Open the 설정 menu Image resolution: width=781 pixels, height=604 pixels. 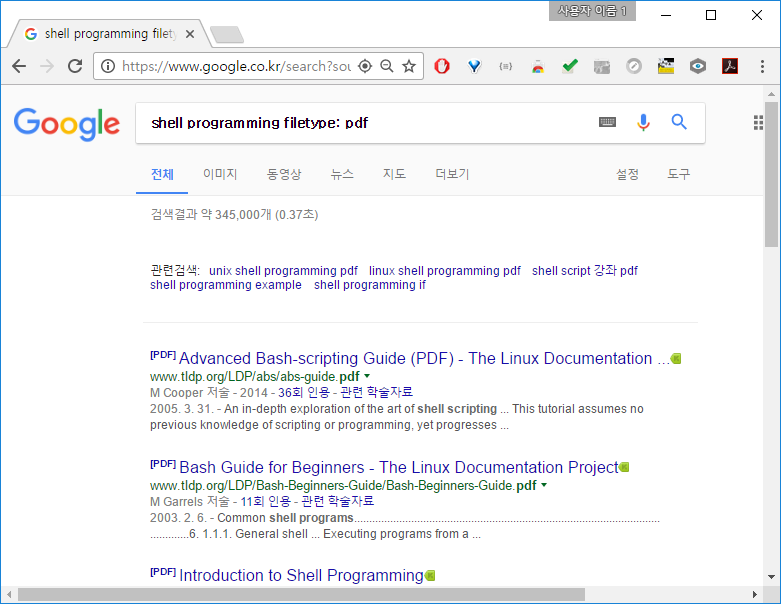[x=627, y=174]
